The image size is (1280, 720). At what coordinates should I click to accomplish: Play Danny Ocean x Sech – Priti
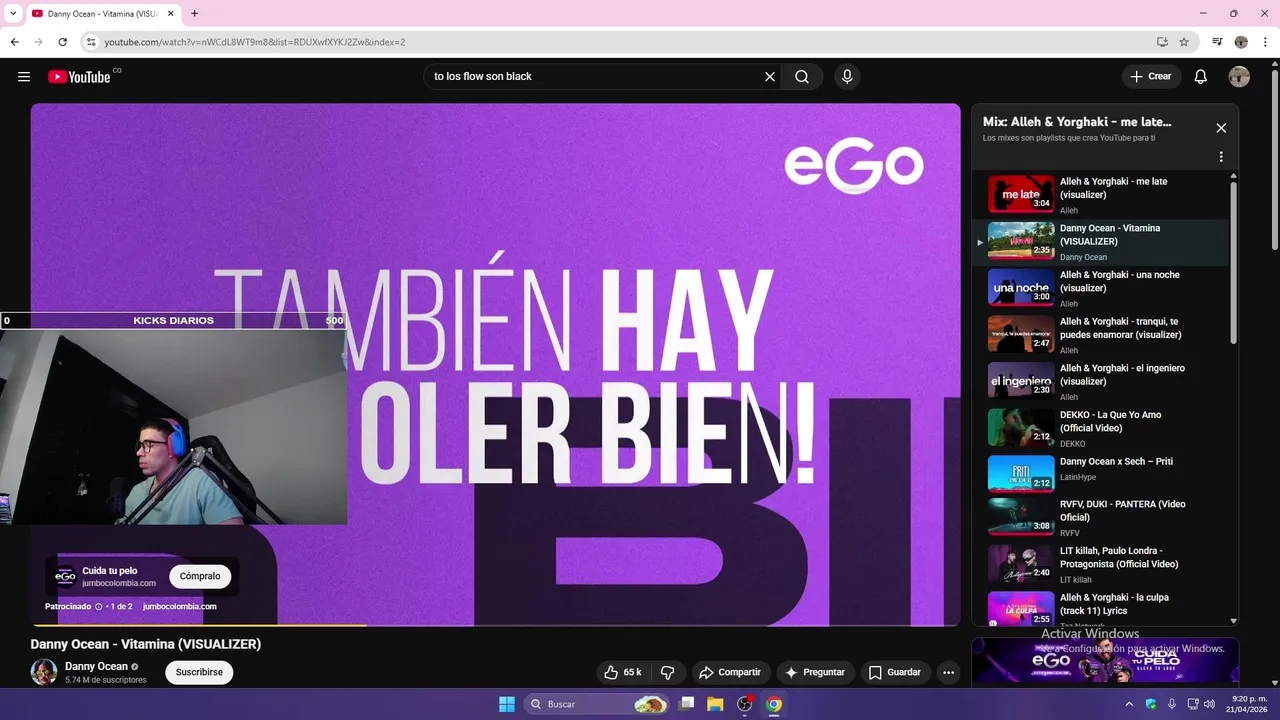(1100, 474)
